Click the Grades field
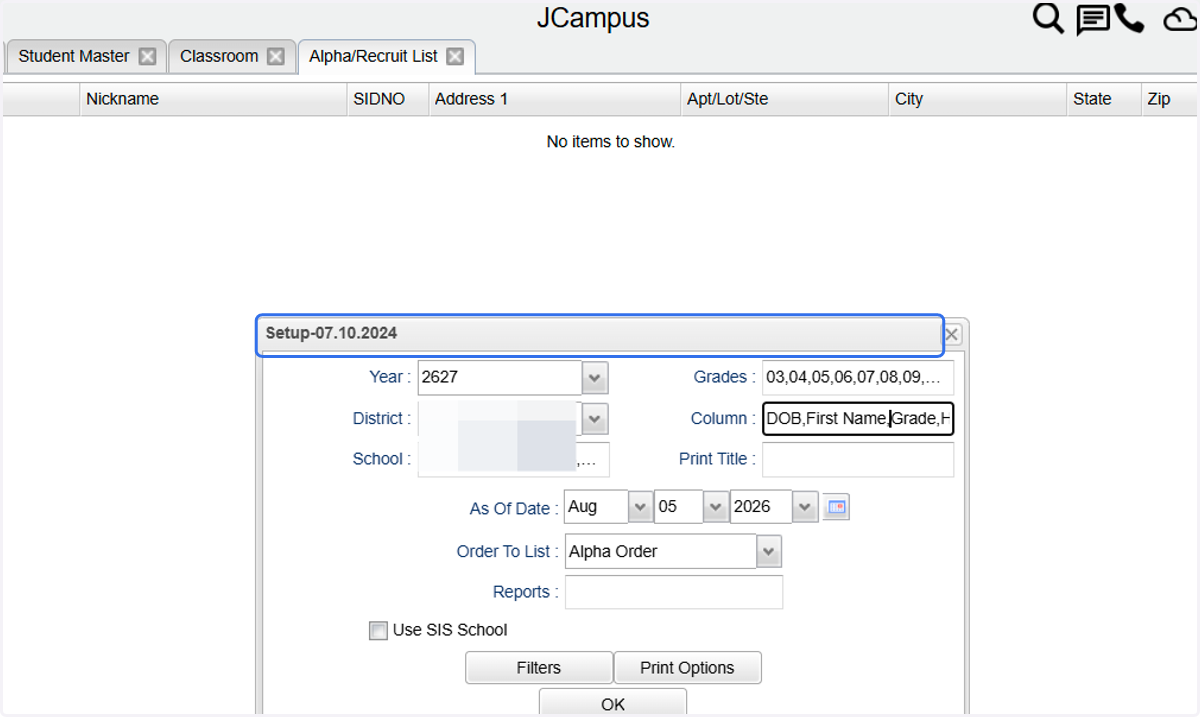The image size is (1200, 717). pyautogui.click(x=858, y=378)
